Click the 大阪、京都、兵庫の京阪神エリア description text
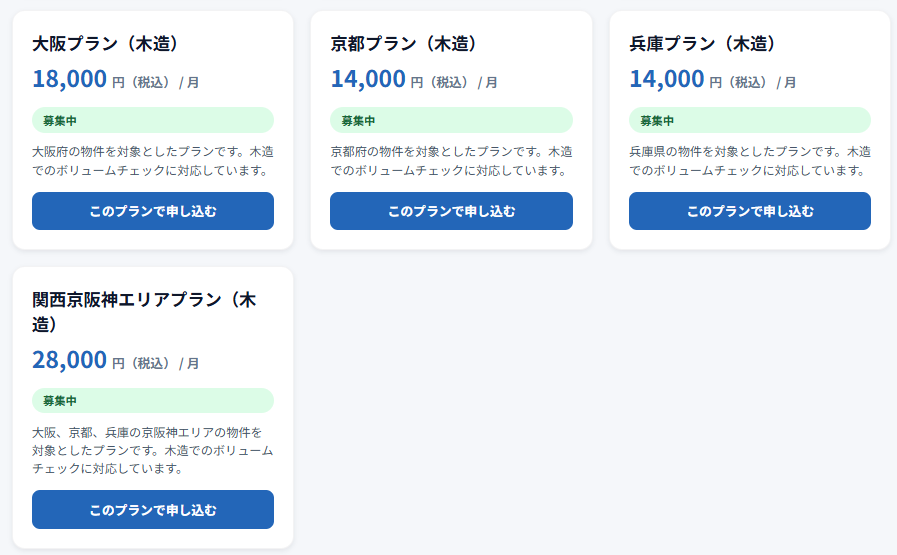The height and width of the screenshot is (555, 897). point(153,450)
